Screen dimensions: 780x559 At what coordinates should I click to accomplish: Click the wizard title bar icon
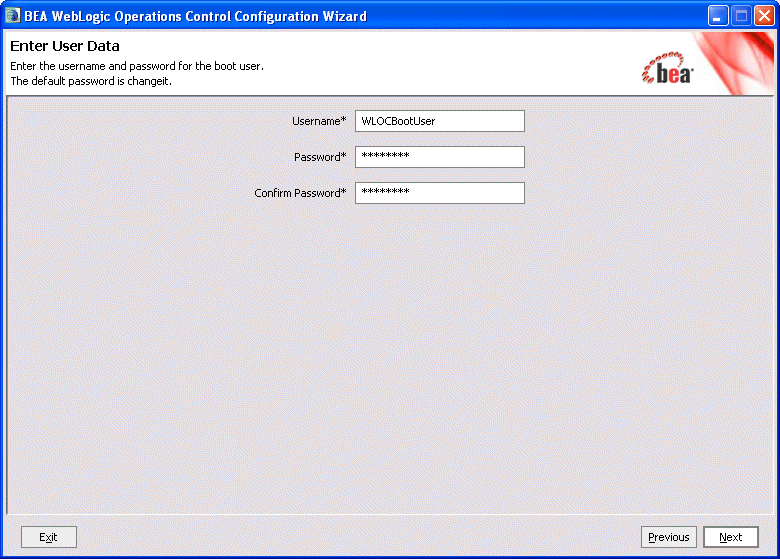[x=12, y=16]
